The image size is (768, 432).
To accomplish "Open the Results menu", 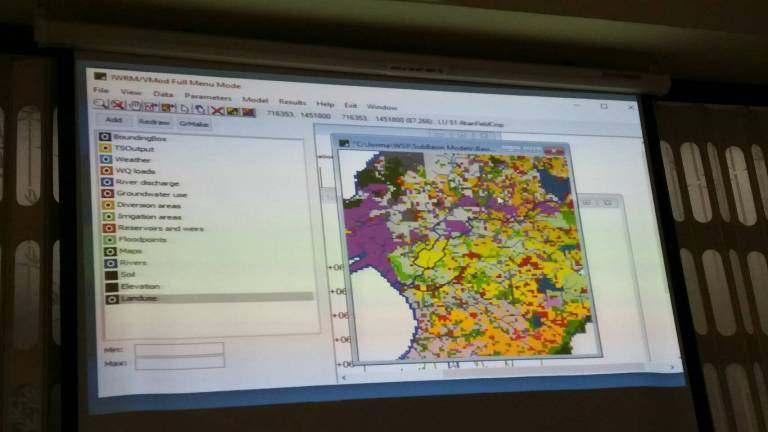I will click(x=292, y=101).
